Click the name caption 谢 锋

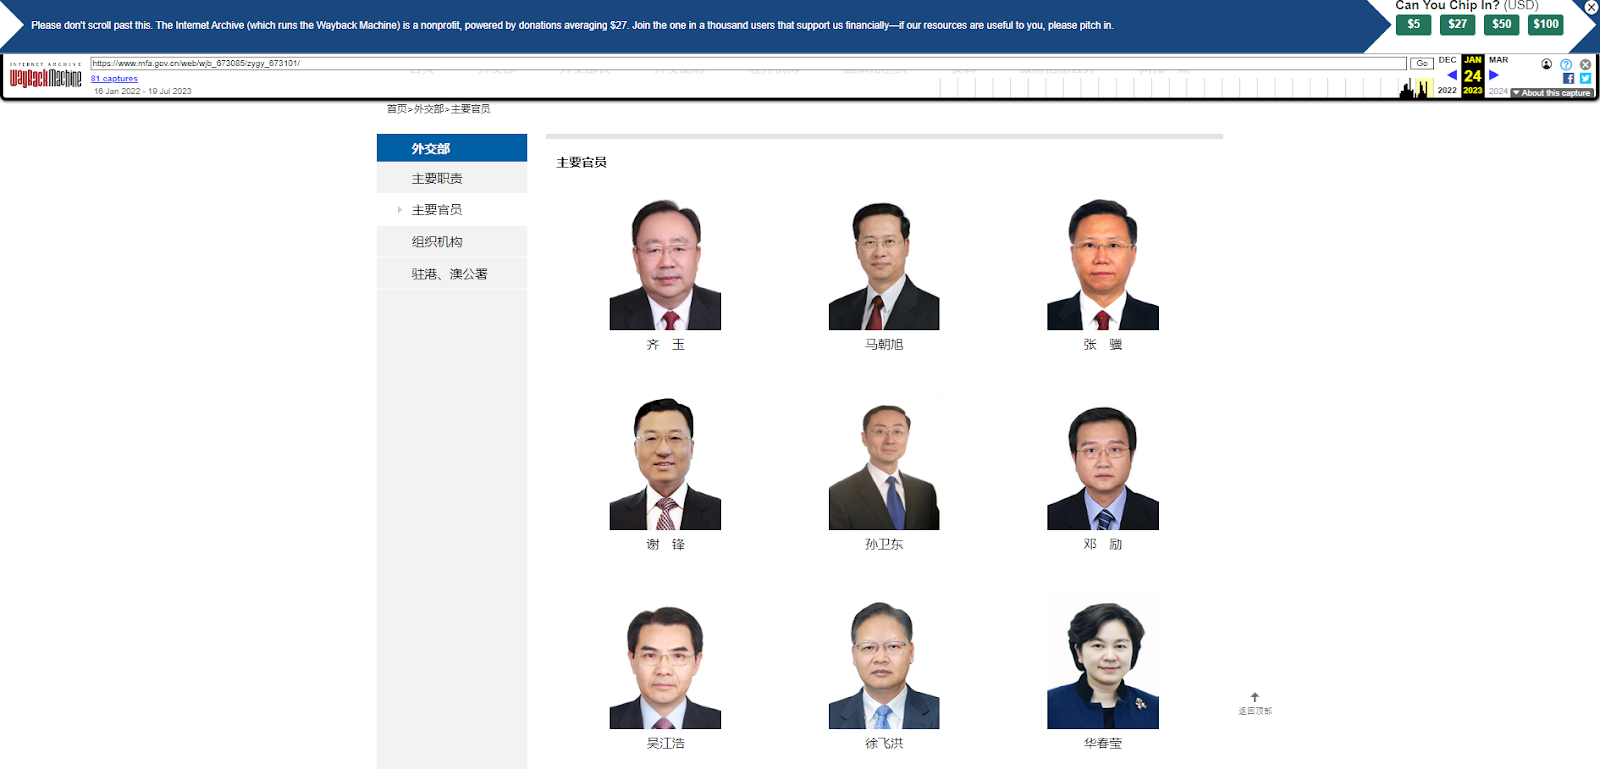665,545
